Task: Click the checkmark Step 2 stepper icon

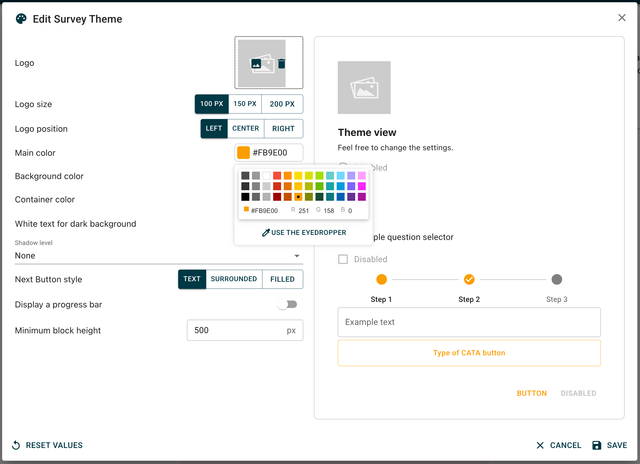Action: 469,280
